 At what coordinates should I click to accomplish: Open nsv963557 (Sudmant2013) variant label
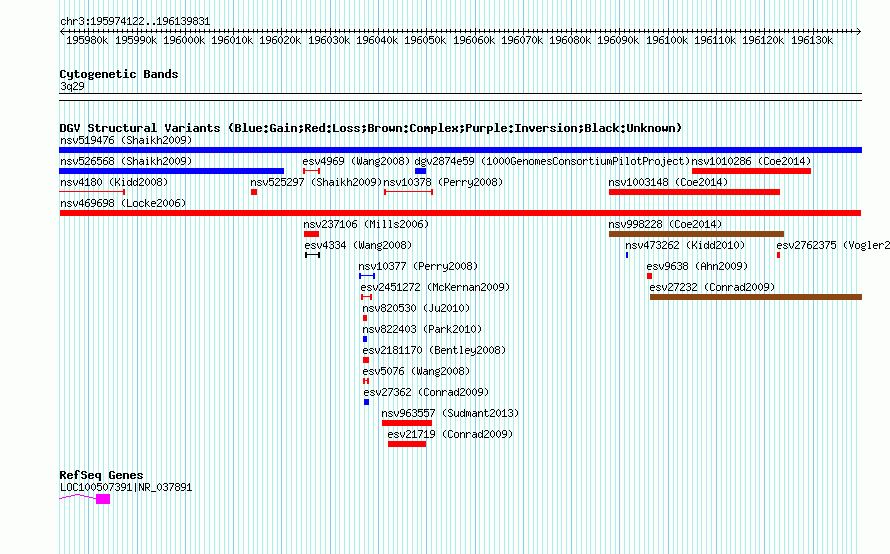450,413
